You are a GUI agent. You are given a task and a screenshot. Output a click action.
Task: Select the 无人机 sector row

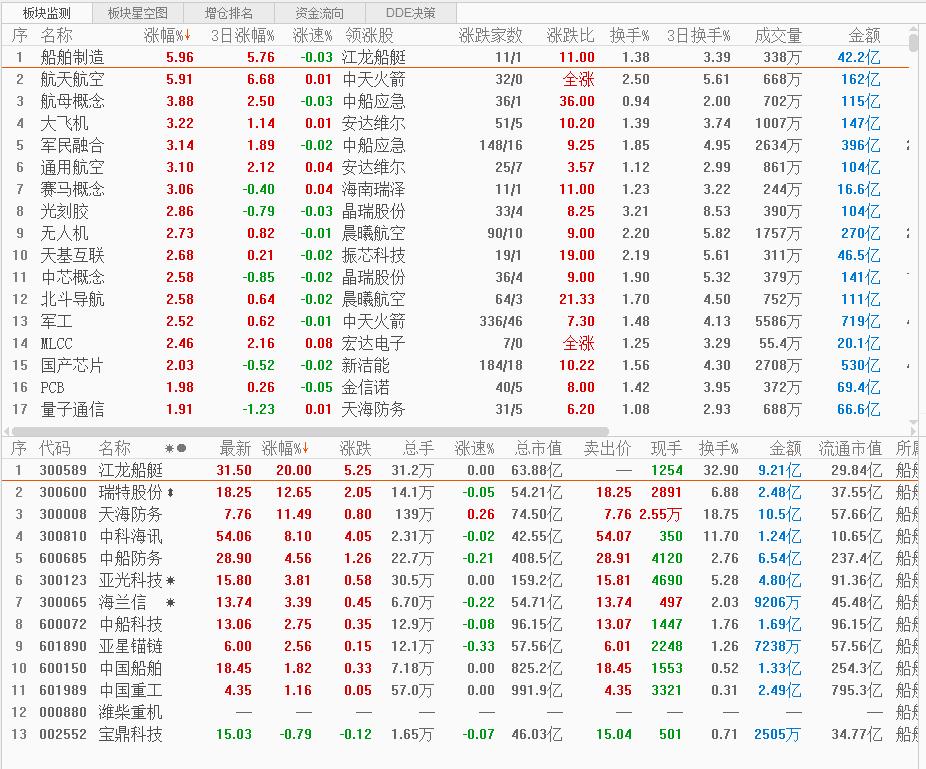coord(455,233)
